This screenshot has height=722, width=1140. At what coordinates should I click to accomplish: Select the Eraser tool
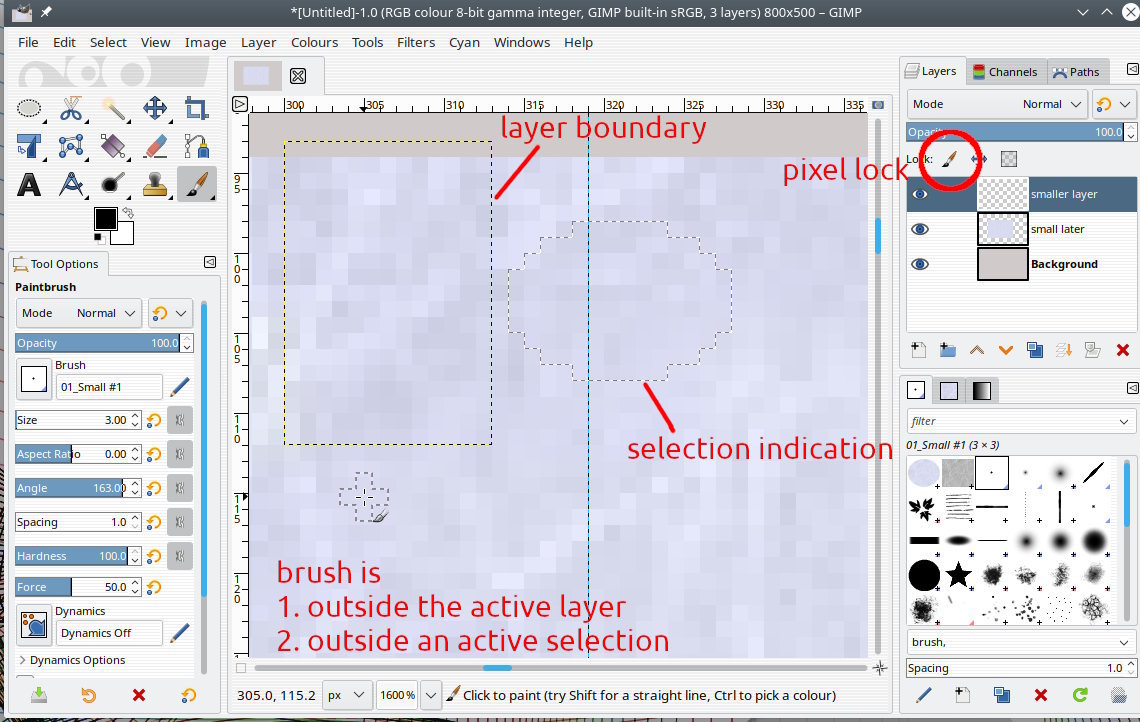pyautogui.click(x=155, y=147)
